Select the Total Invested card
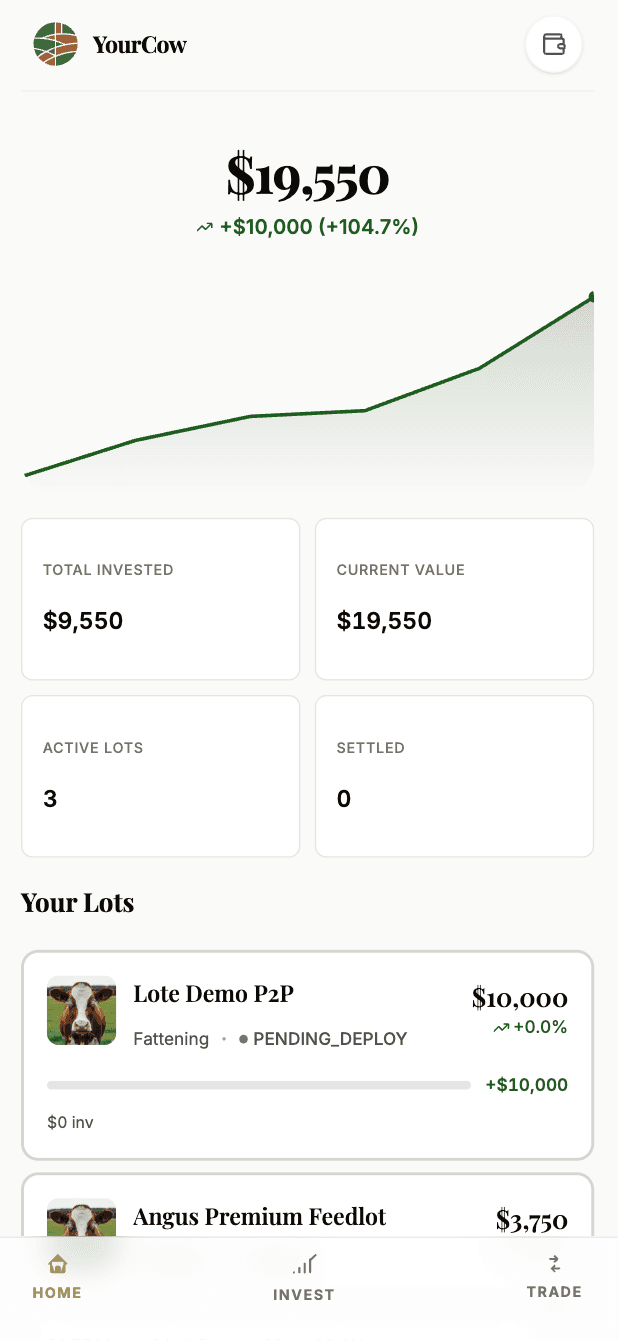The height and width of the screenshot is (1340, 618). pyautogui.click(x=160, y=598)
